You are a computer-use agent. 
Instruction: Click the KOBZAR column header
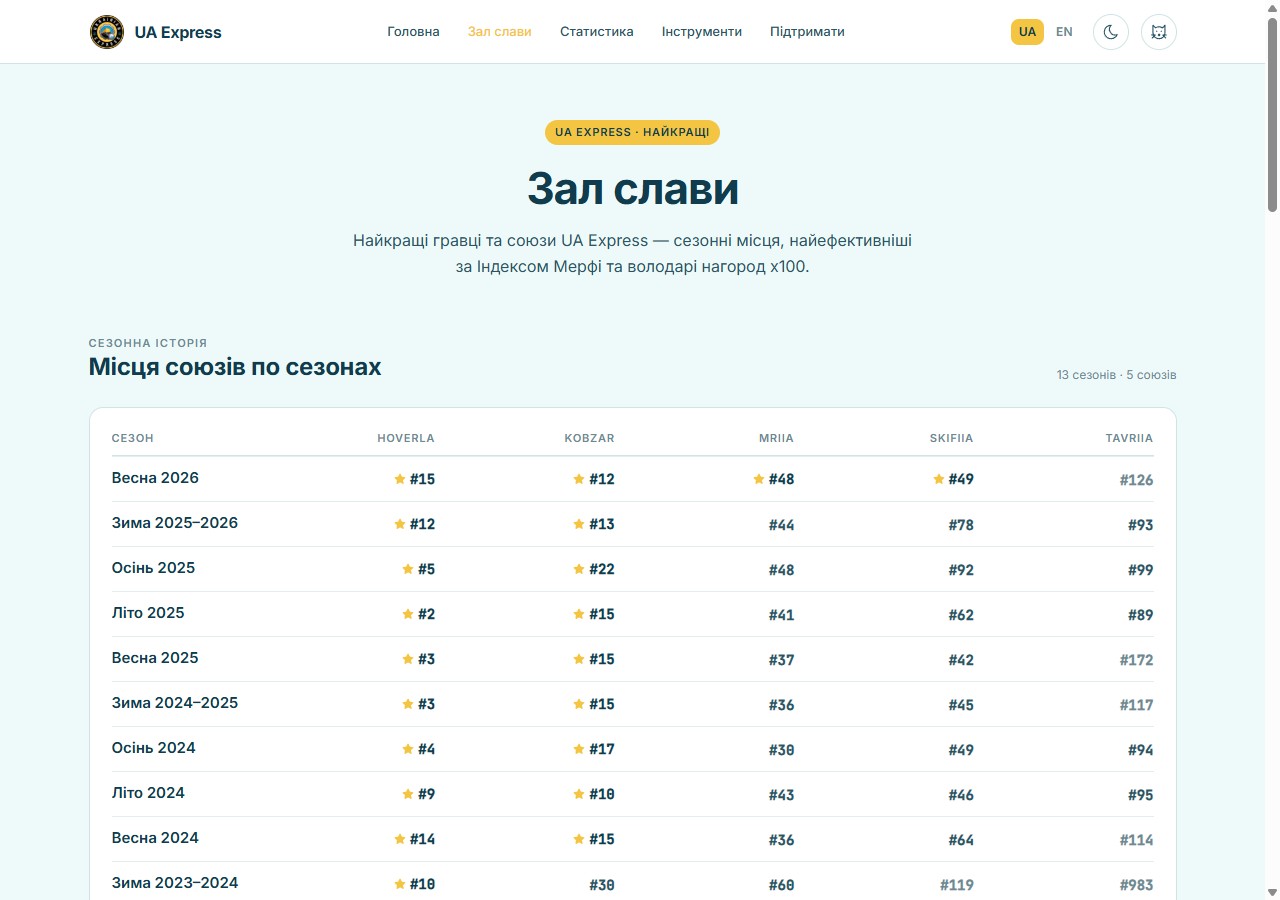tap(589, 438)
